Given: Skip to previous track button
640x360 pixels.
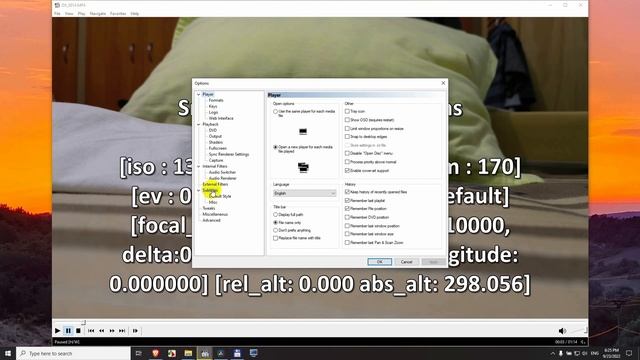Looking at the screenshot, I should coord(91,331).
